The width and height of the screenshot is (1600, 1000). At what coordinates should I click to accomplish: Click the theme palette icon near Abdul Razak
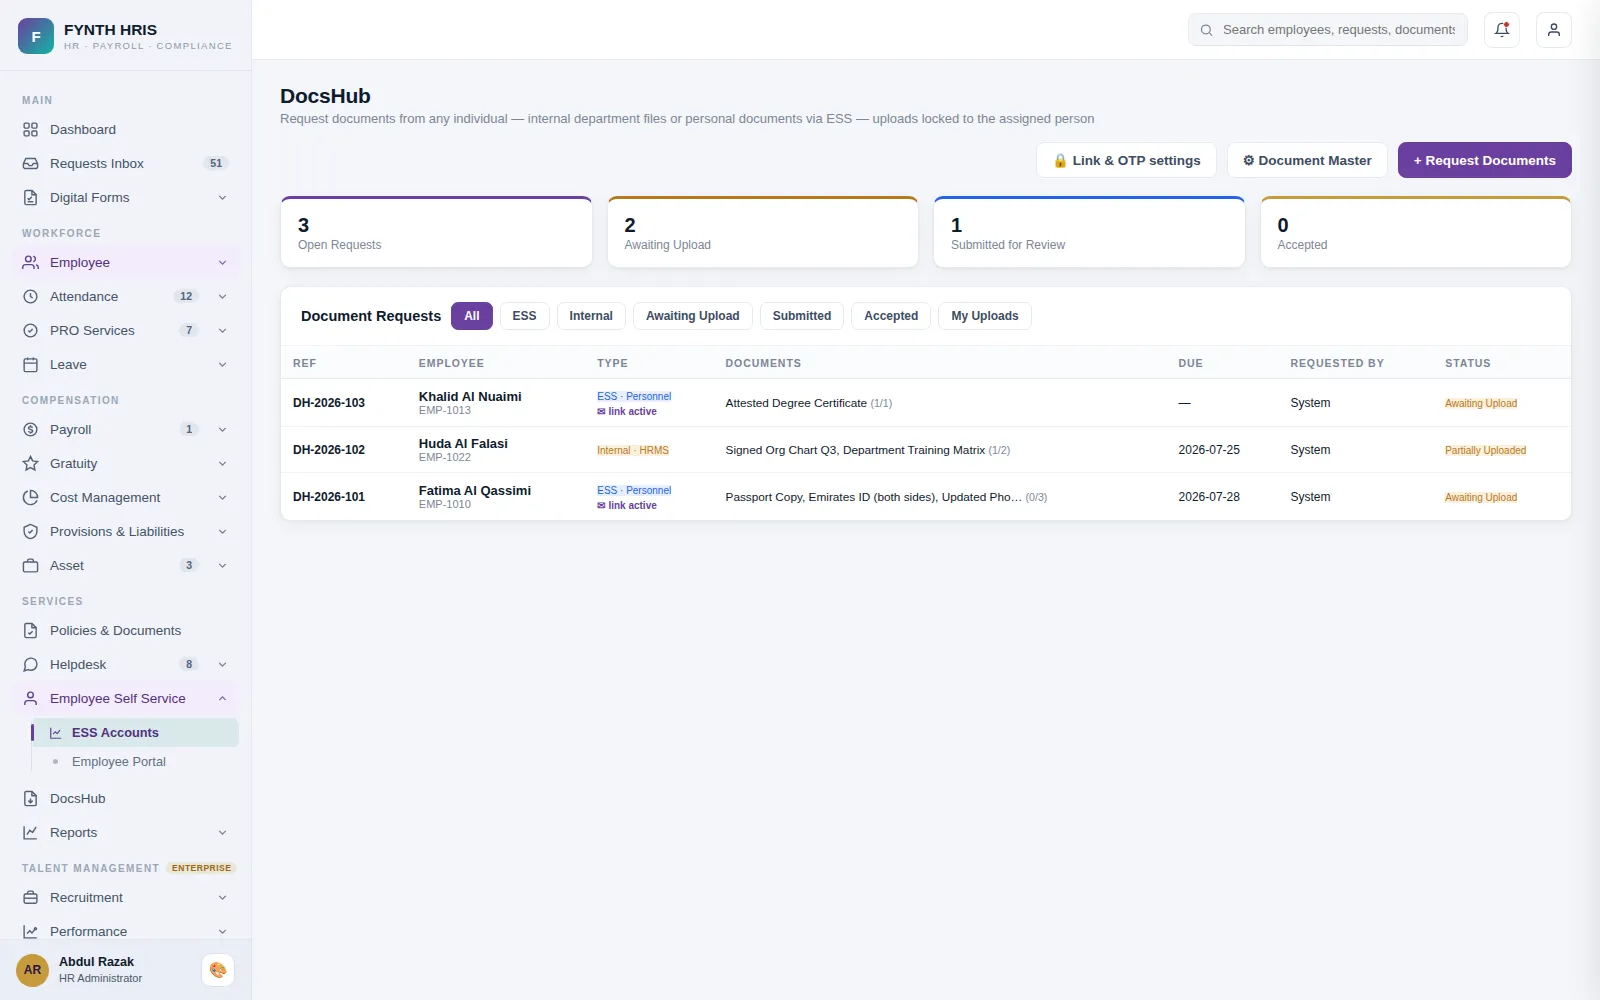click(x=218, y=970)
